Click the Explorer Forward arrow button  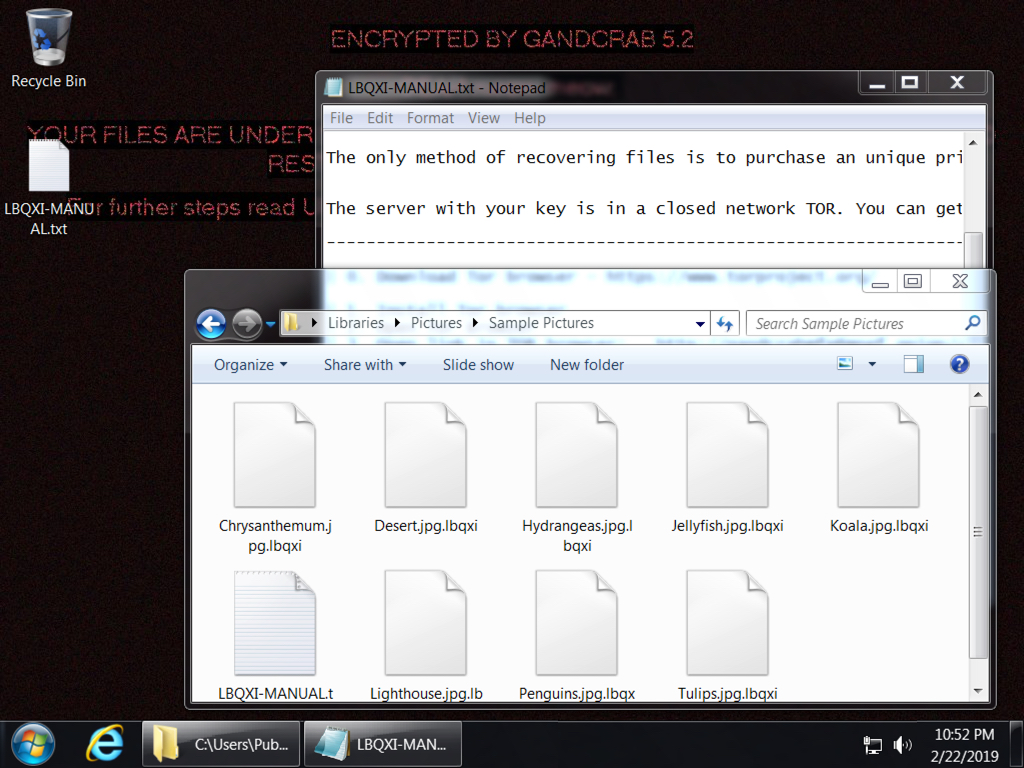click(246, 323)
